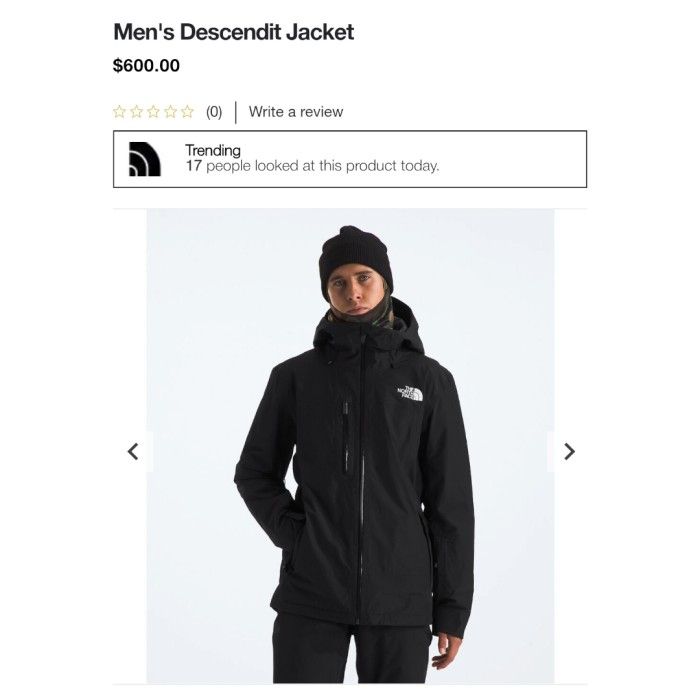Click the Men's Descendit Jacket title
Screen dimensions: 700x700
pyautogui.click(x=233, y=32)
